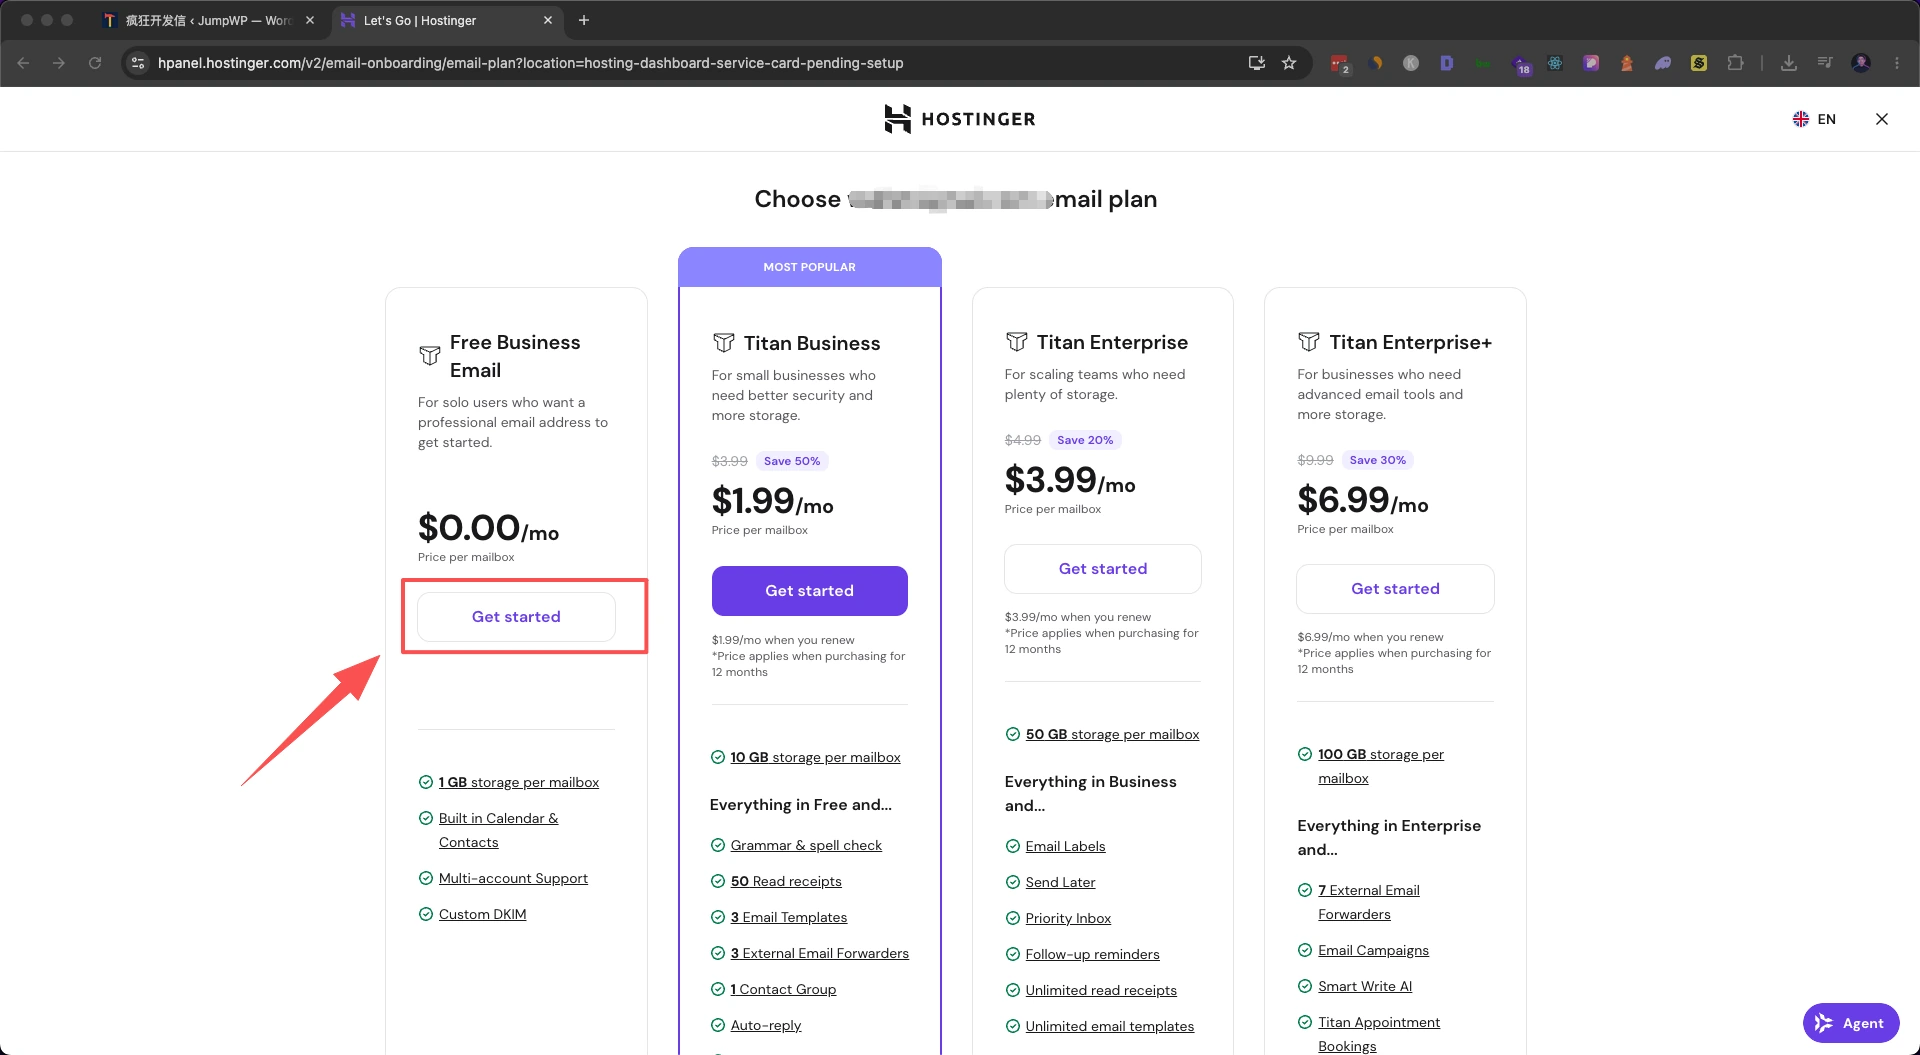
Task: Get started with Free Business Email
Action: click(x=516, y=617)
